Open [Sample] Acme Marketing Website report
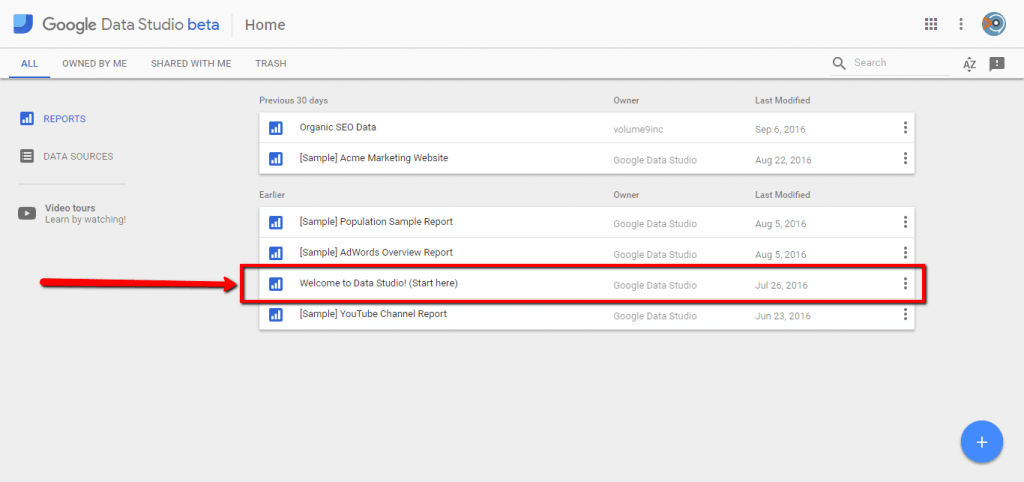 [374, 158]
